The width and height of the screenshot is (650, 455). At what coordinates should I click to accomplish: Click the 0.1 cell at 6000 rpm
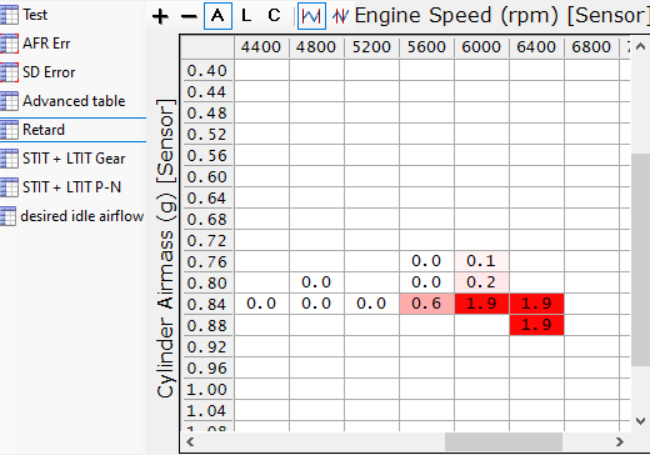(481, 261)
